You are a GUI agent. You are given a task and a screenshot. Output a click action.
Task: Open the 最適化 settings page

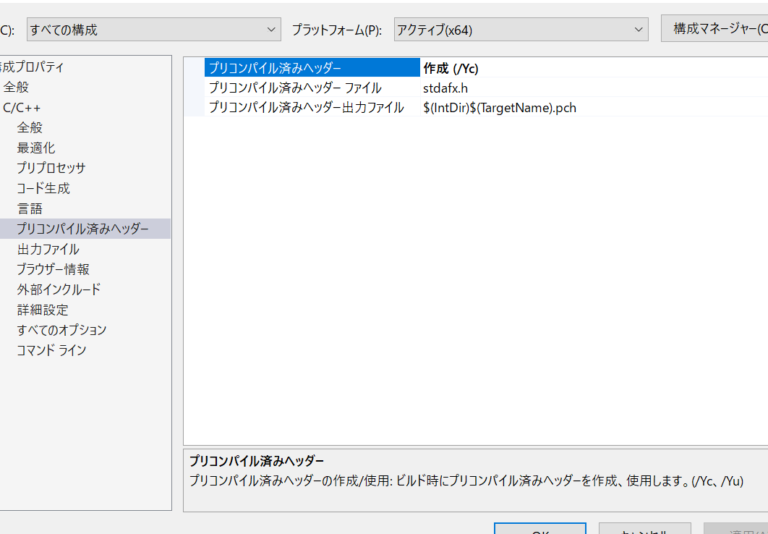[36, 148]
